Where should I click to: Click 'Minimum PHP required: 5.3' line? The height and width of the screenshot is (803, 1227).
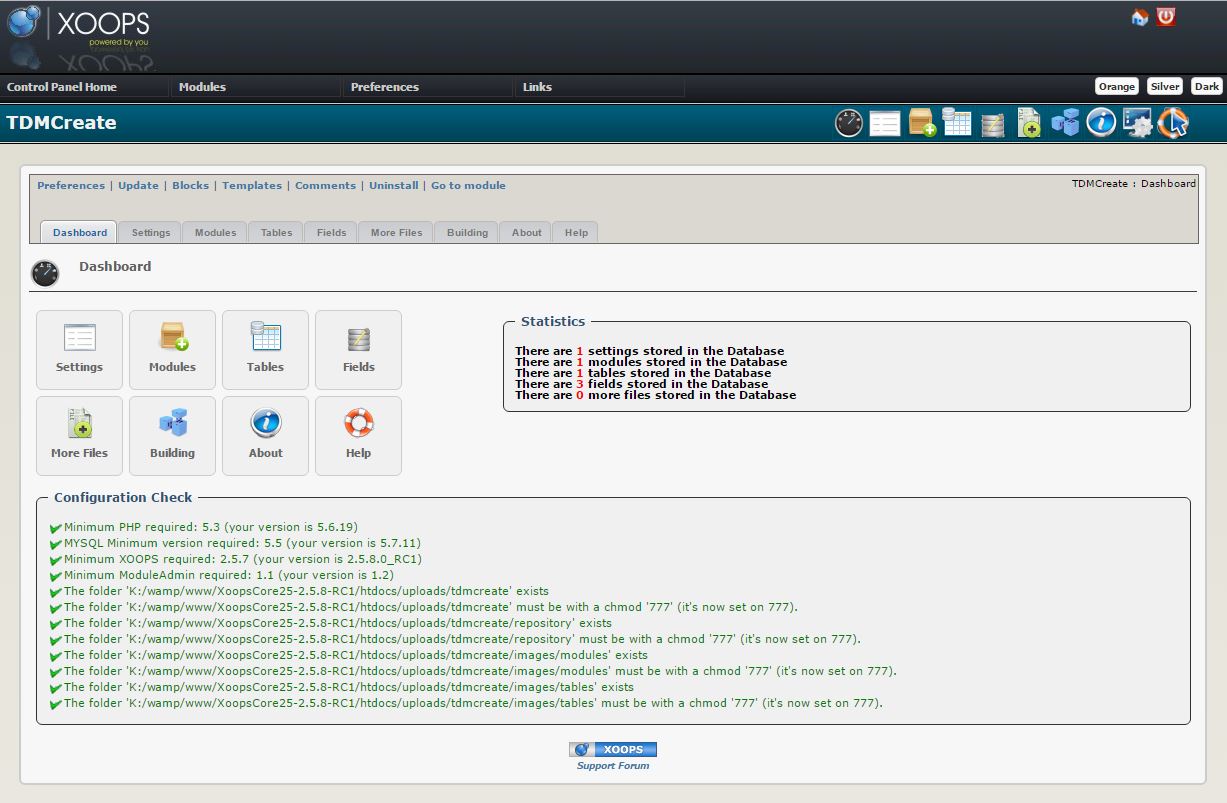pos(210,527)
